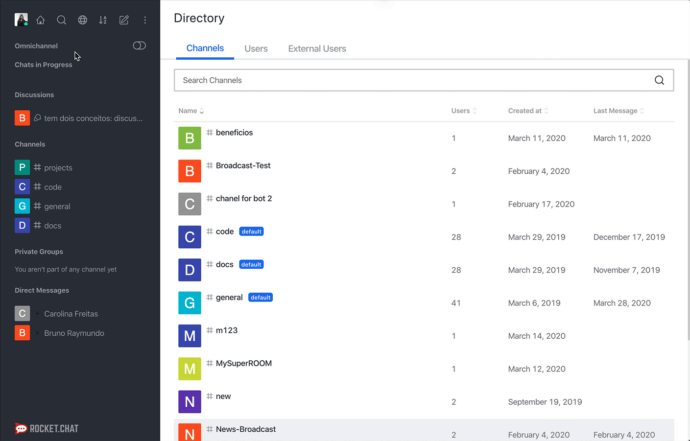Click March 28, 2020 last message date
The width and height of the screenshot is (690, 441).
pos(622,303)
